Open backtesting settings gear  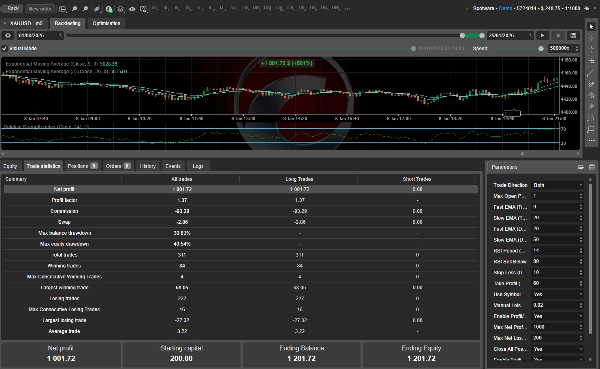8,35
